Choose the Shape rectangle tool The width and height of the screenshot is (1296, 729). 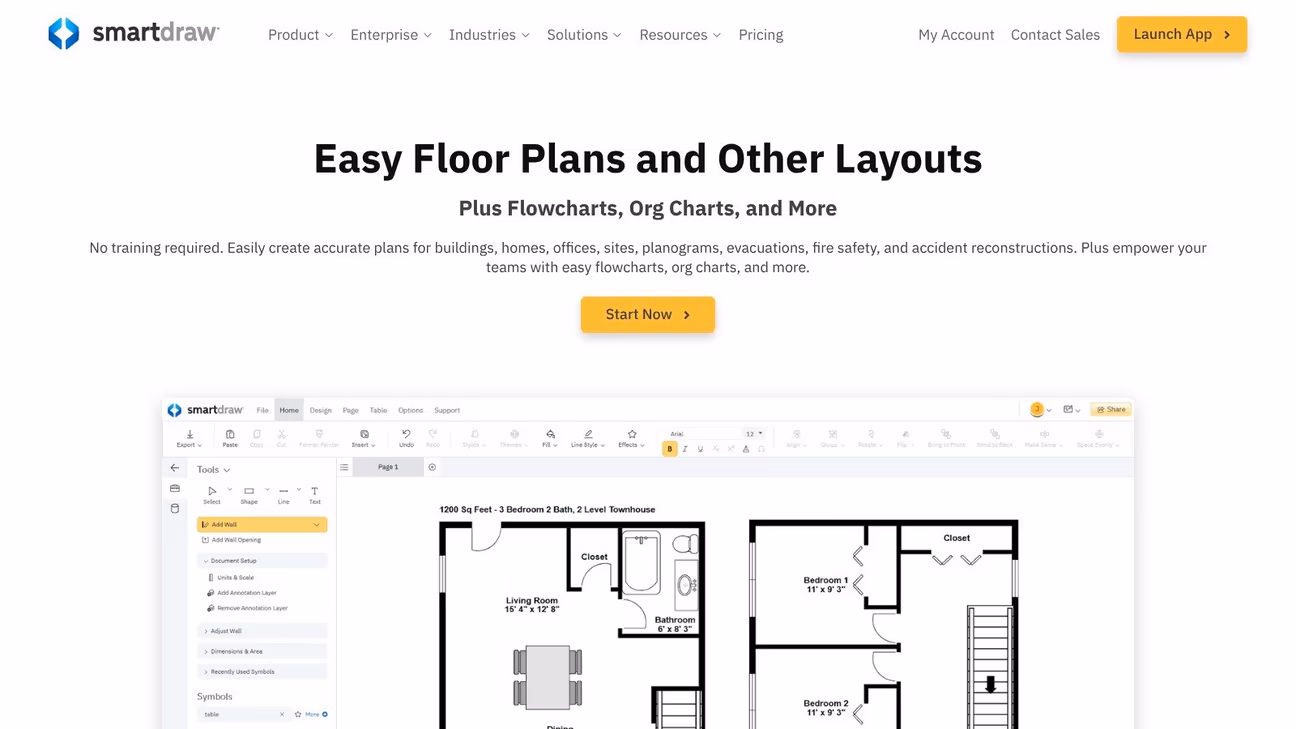249,495
